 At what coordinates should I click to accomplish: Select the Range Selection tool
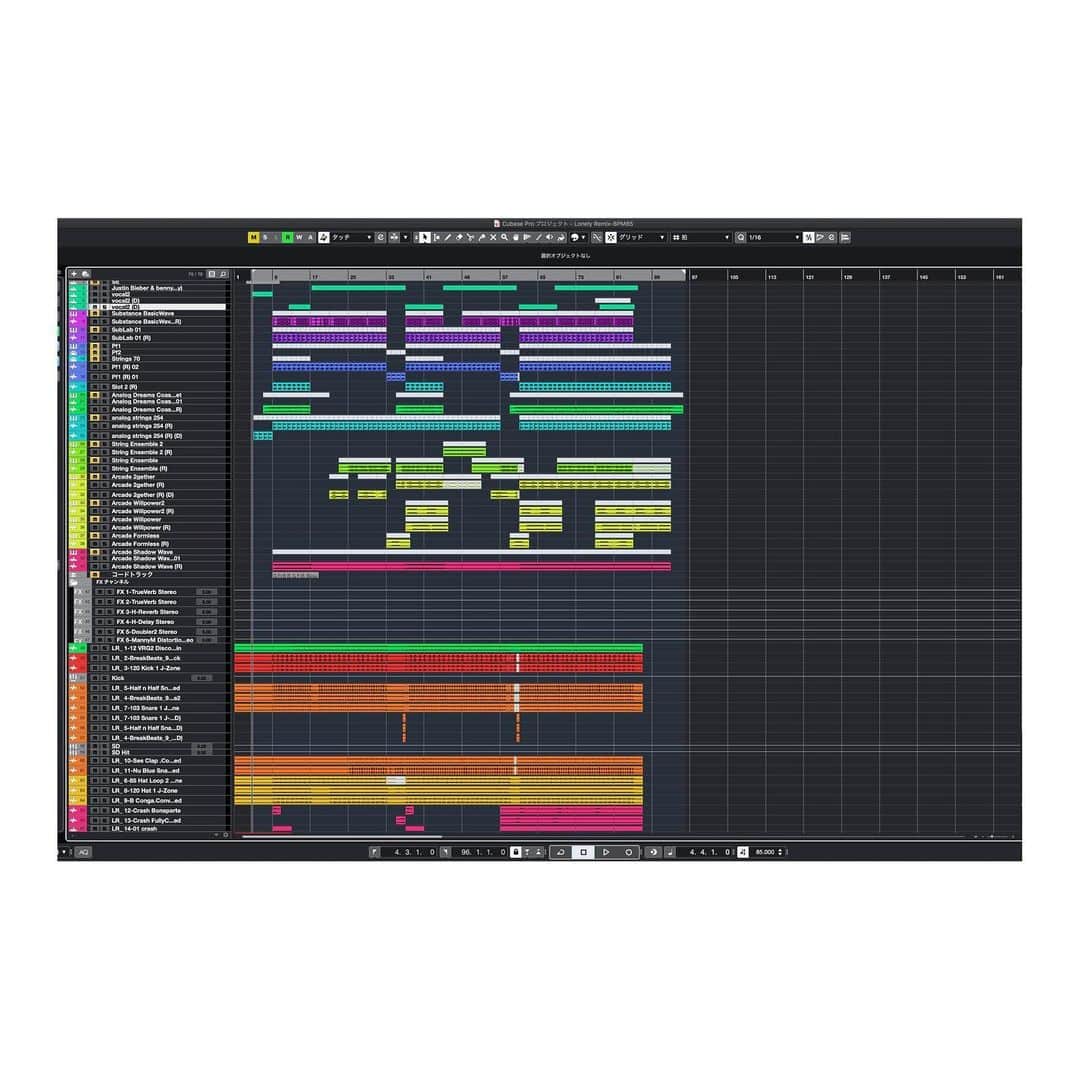[436, 237]
